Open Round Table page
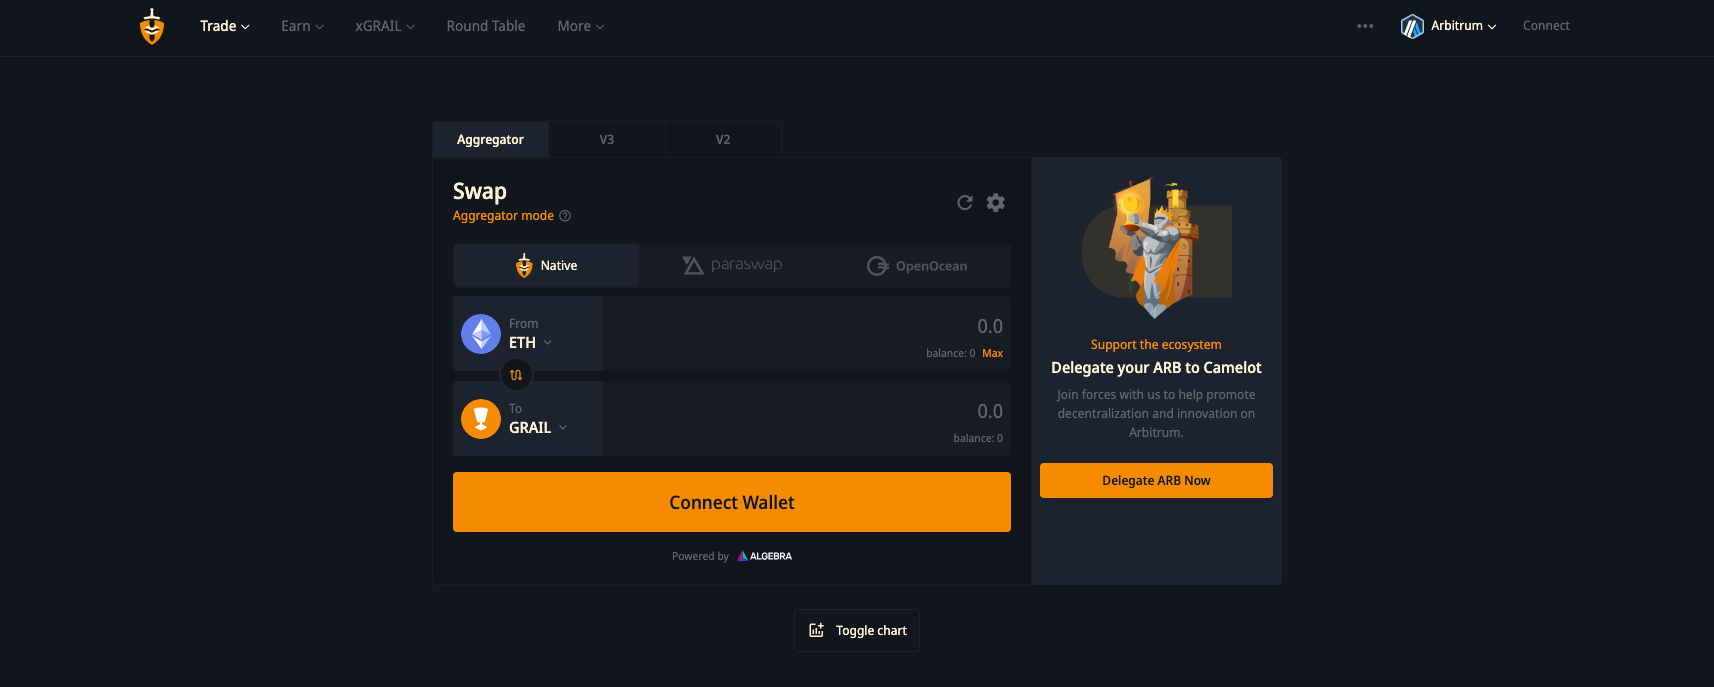The height and width of the screenshot is (687, 1714). (486, 26)
